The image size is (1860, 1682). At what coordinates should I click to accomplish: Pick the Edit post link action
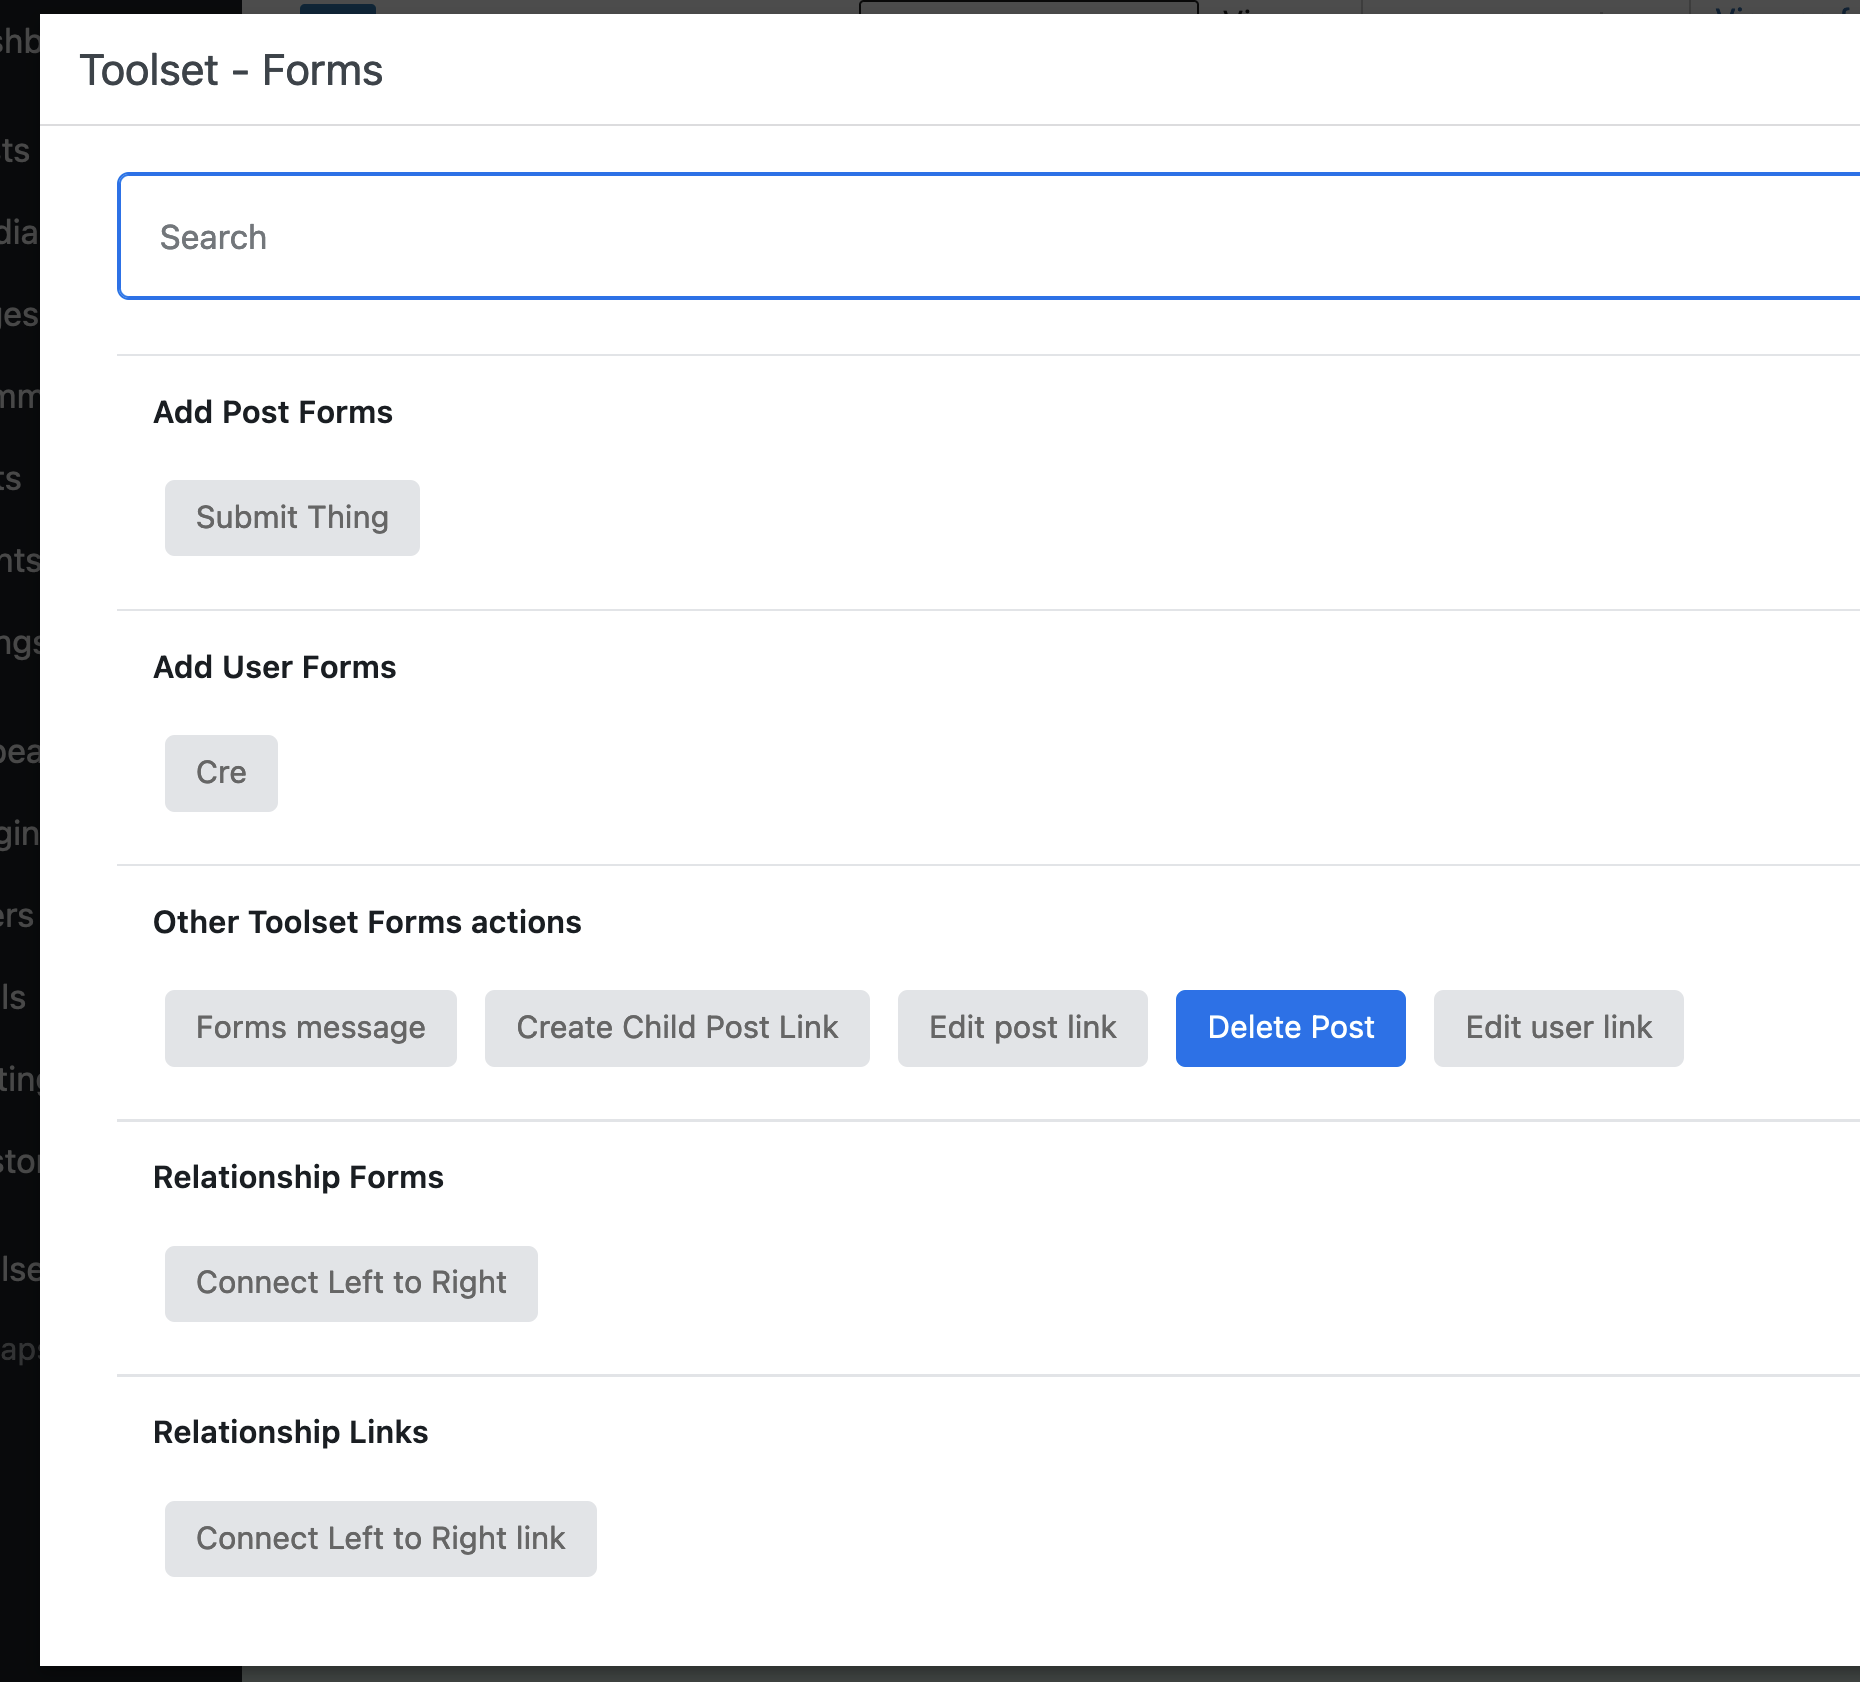click(x=1023, y=1028)
